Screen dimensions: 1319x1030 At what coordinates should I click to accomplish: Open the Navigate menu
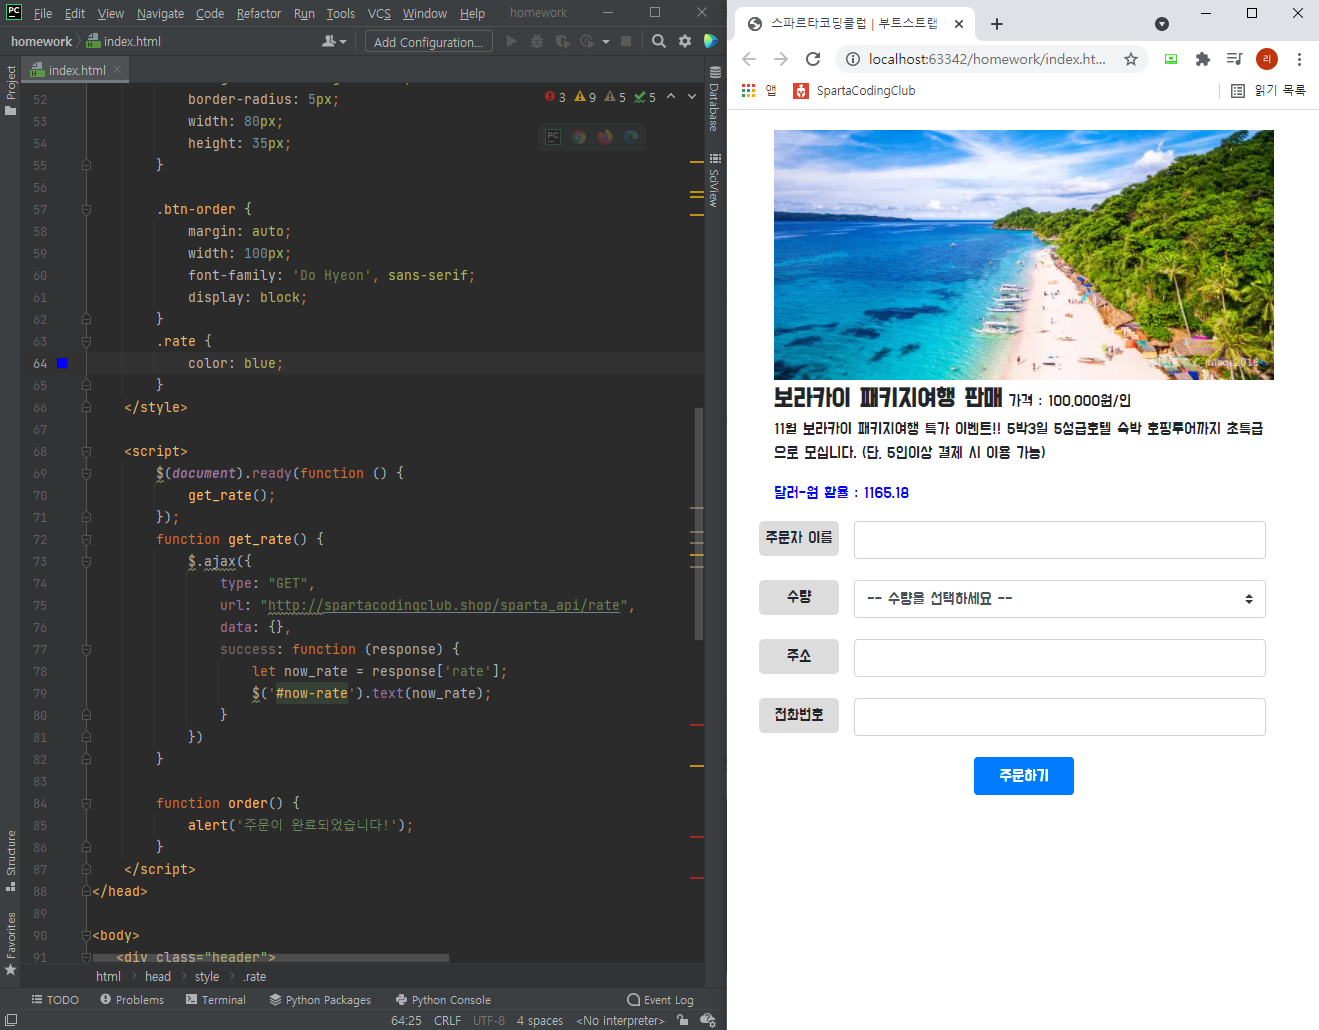(x=160, y=13)
